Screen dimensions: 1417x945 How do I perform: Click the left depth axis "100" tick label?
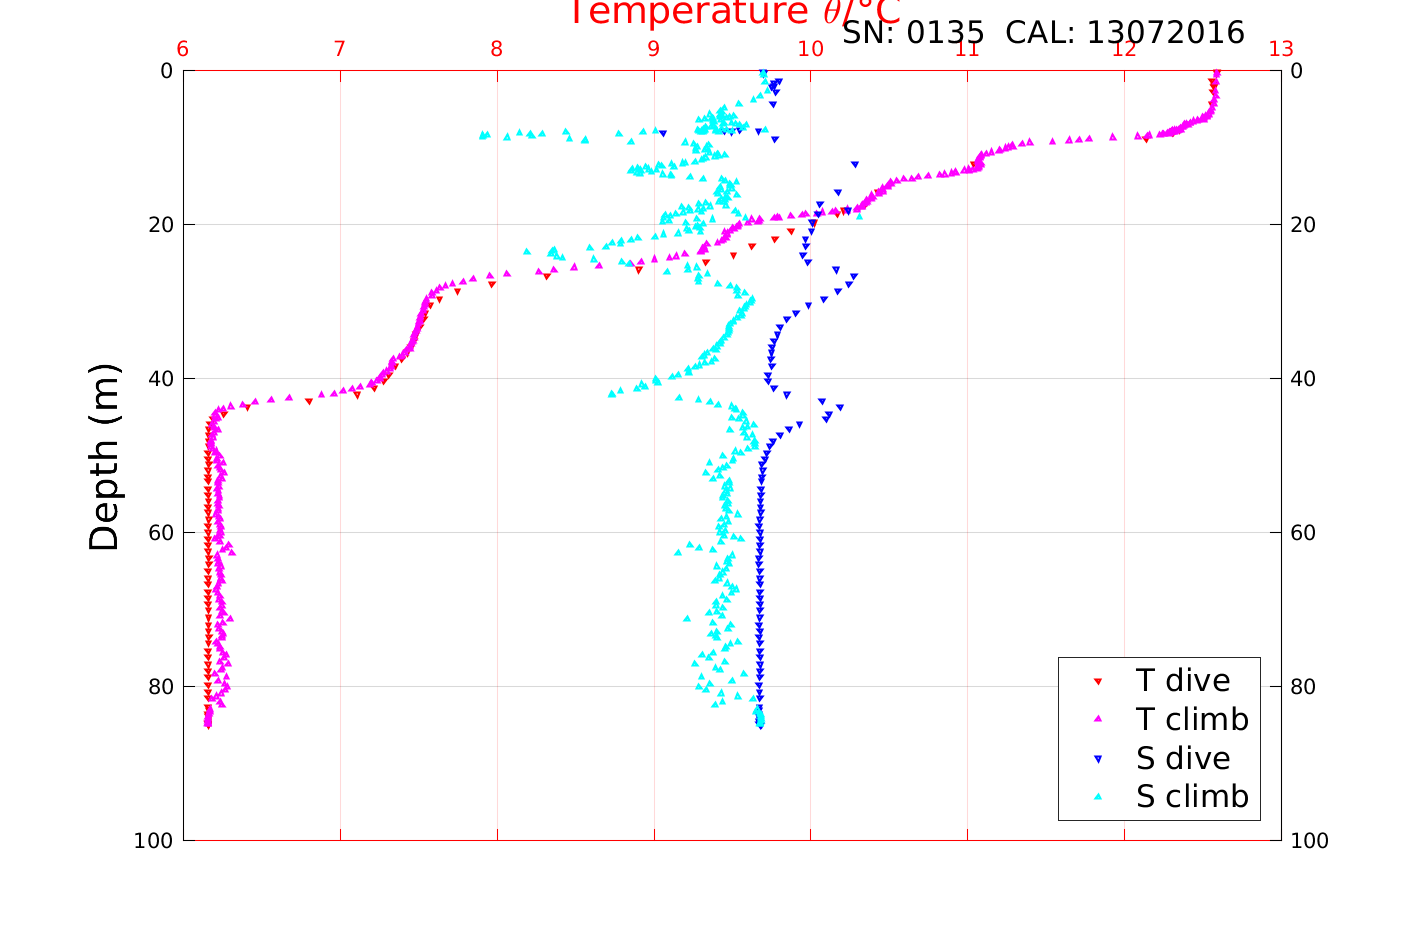154,841
